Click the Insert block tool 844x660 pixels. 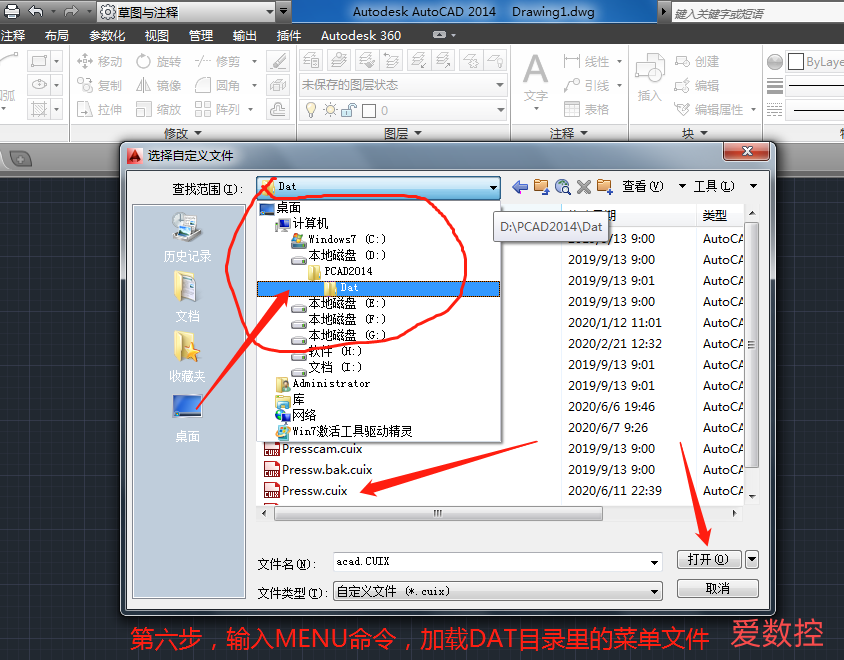pos(650,78)
